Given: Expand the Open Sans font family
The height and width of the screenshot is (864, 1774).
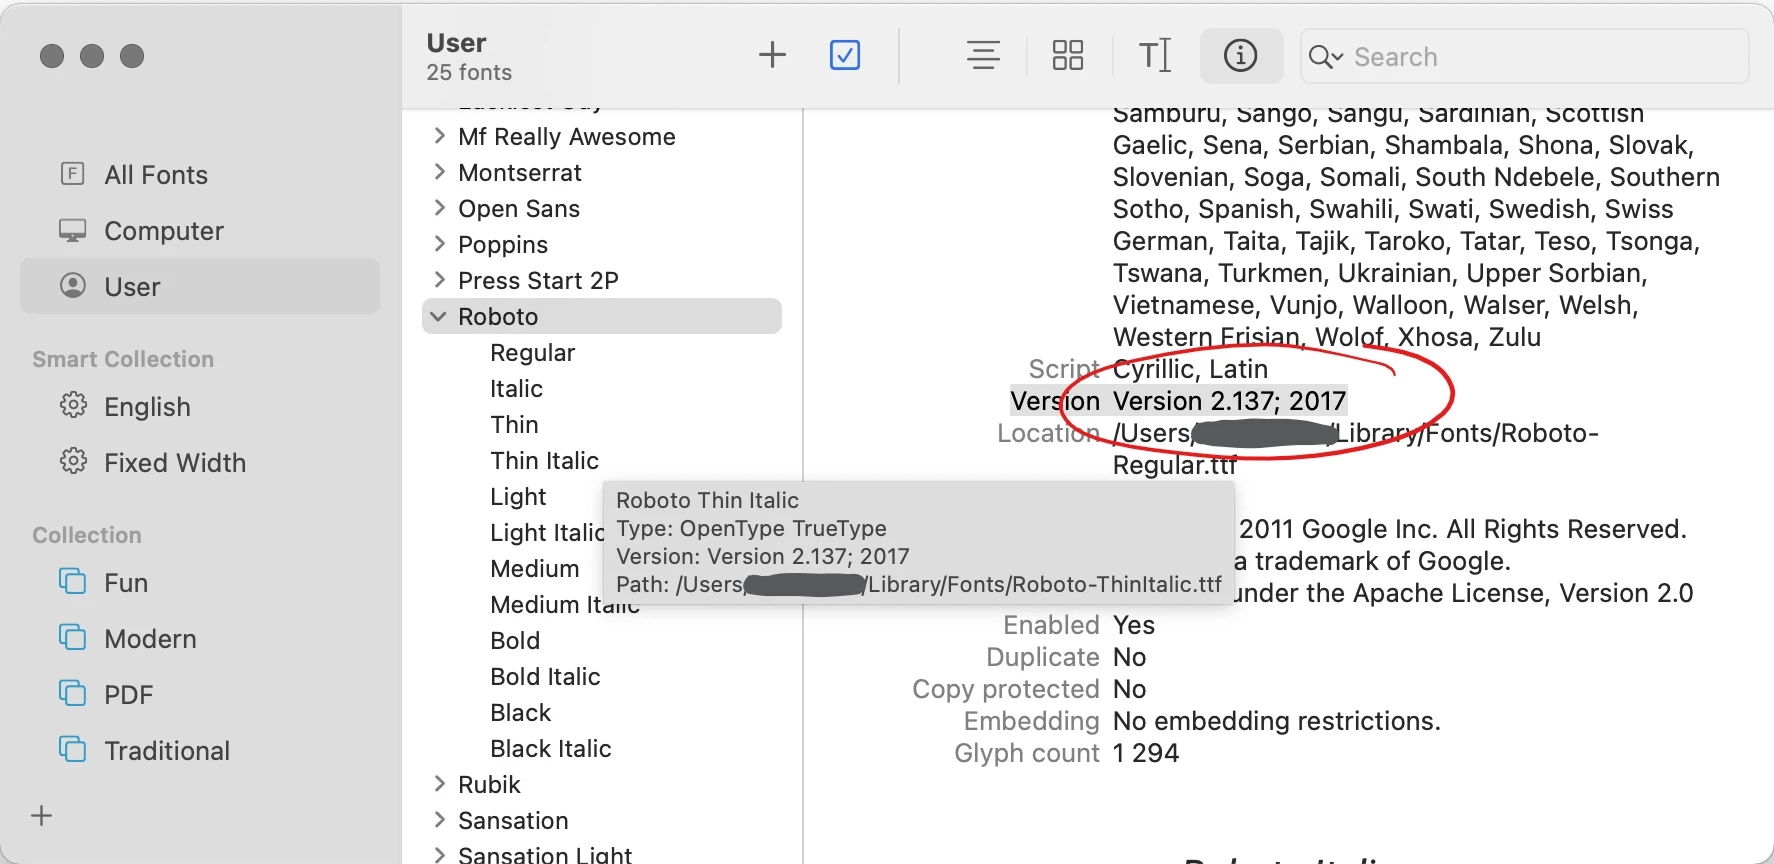Looking at the screenshot, I should [x=439, y=208].
